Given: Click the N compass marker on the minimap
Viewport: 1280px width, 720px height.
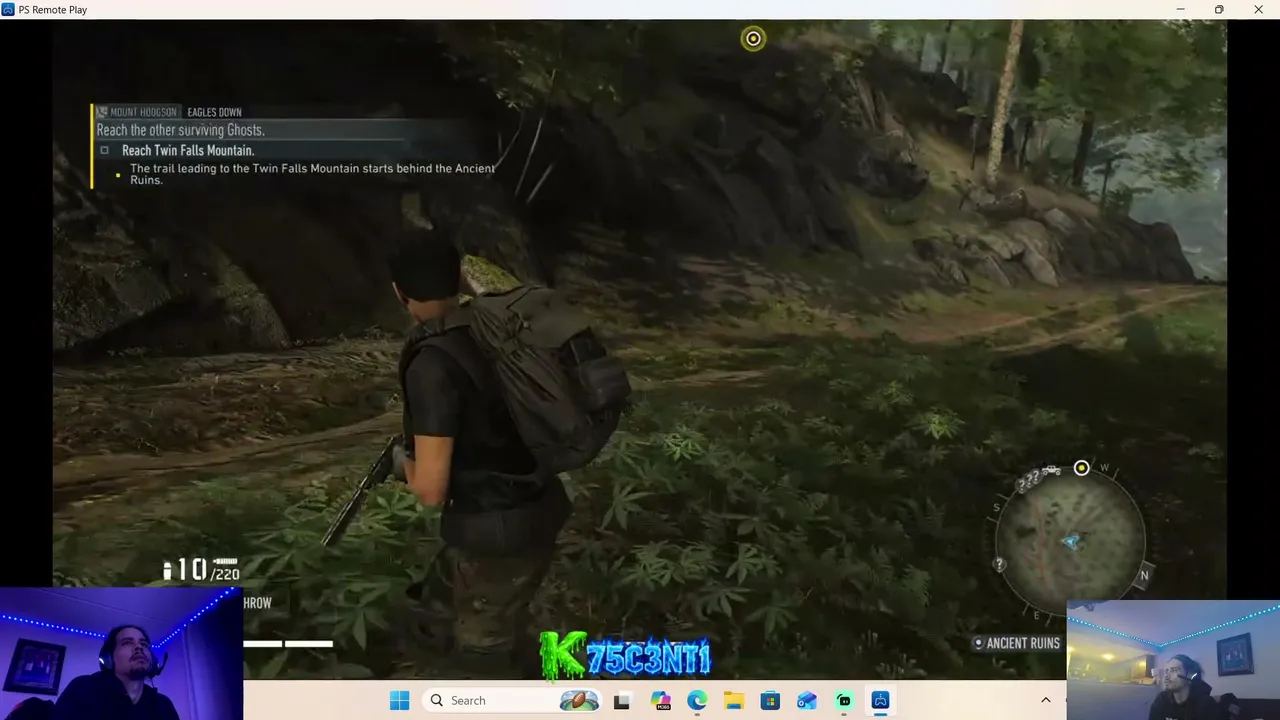Looking at the screenshot, I should click(x=1144, y=575).
